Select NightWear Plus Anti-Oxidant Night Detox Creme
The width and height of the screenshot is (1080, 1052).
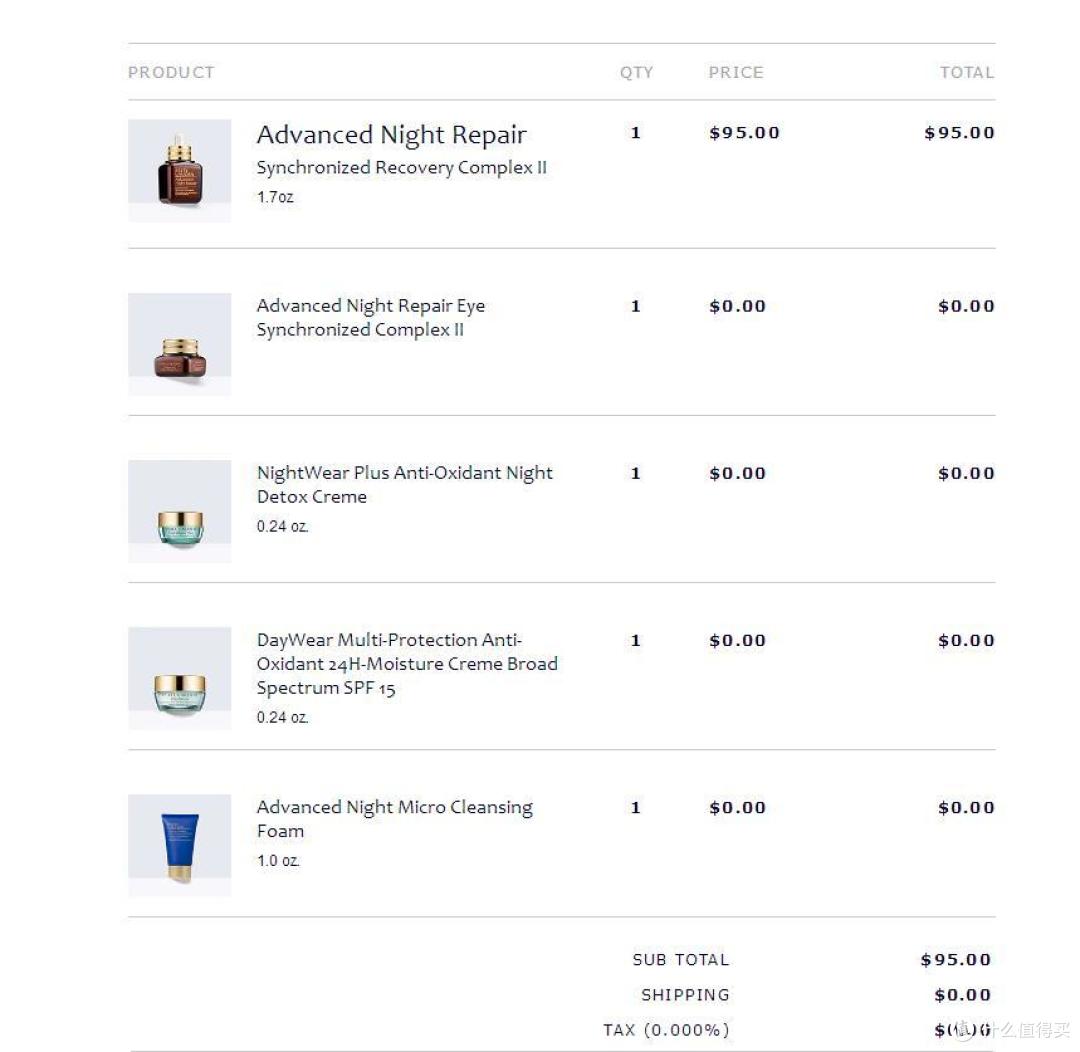[404, 485]
